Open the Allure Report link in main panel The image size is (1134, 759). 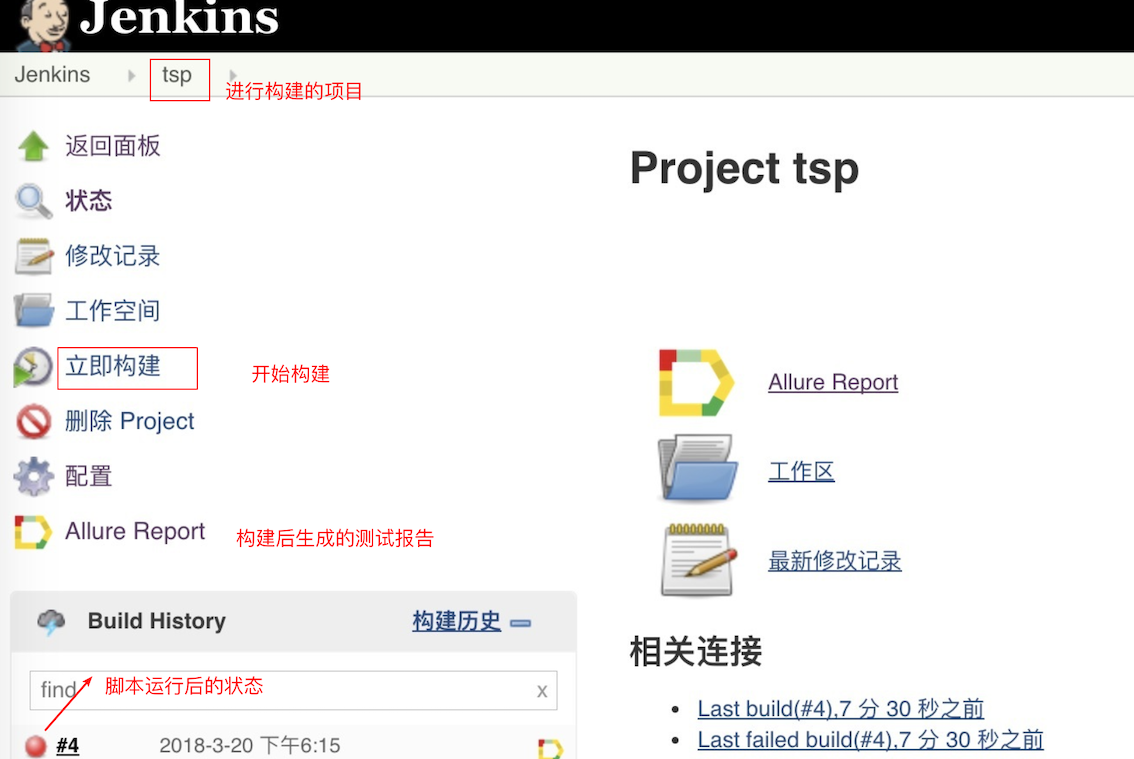[833, 382]
